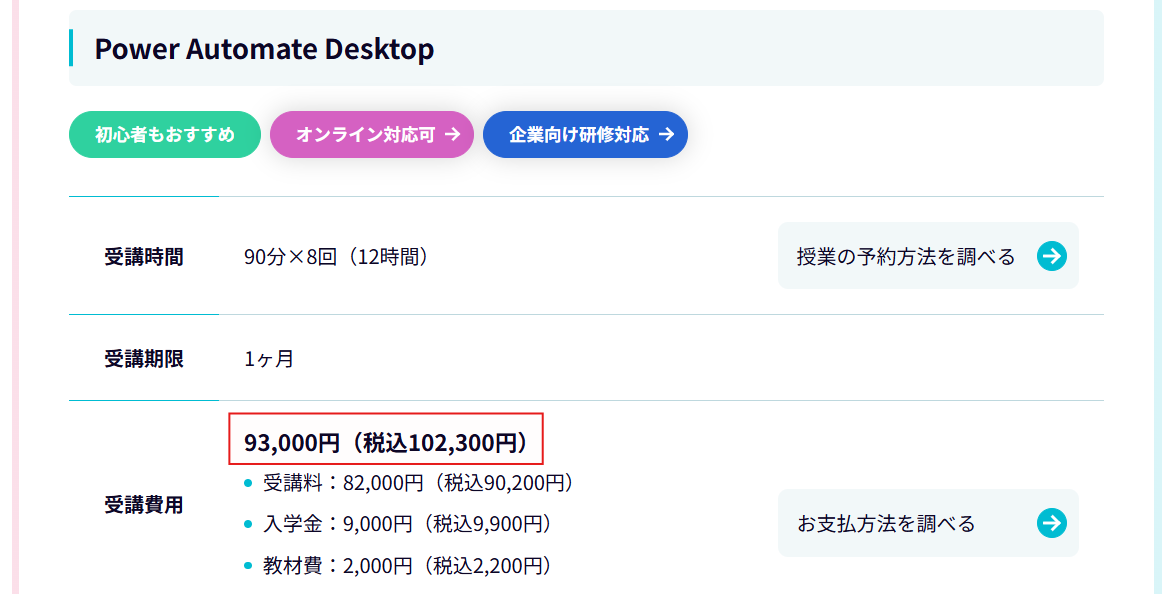Click the arrow in オンライン対応可 badge
Viewport: 1171px width, 594px height.
(x=453, y=134)
